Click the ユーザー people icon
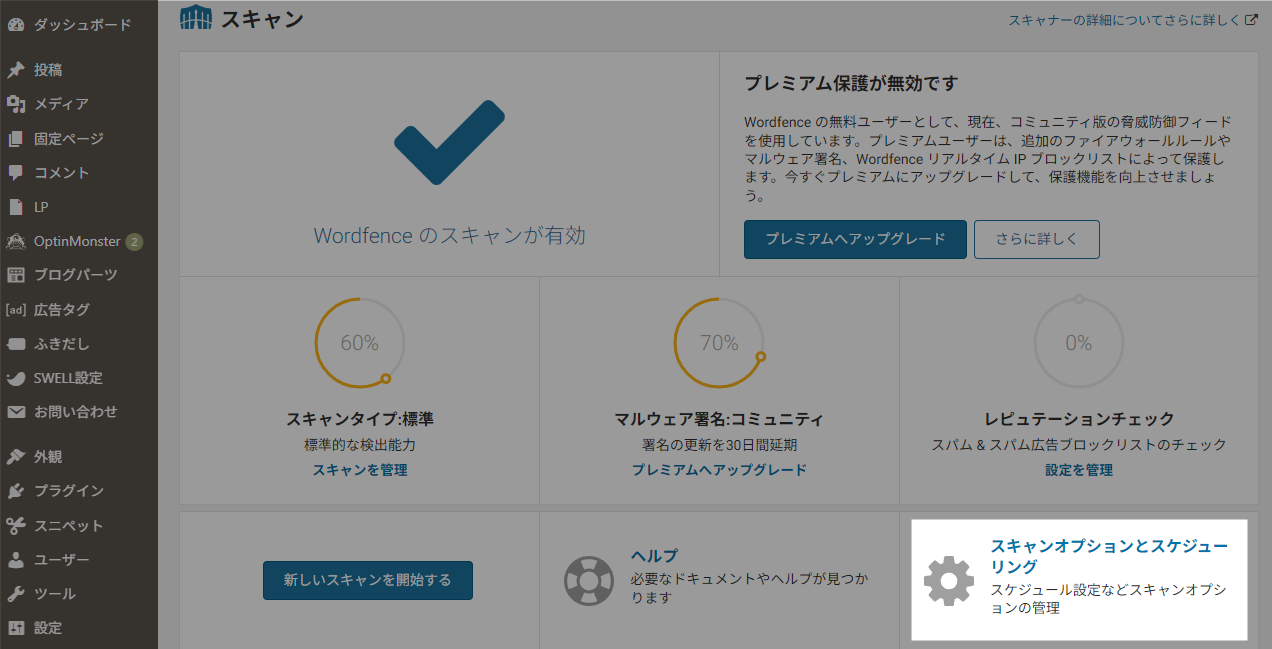1272x649 pixels. point(15,559)
